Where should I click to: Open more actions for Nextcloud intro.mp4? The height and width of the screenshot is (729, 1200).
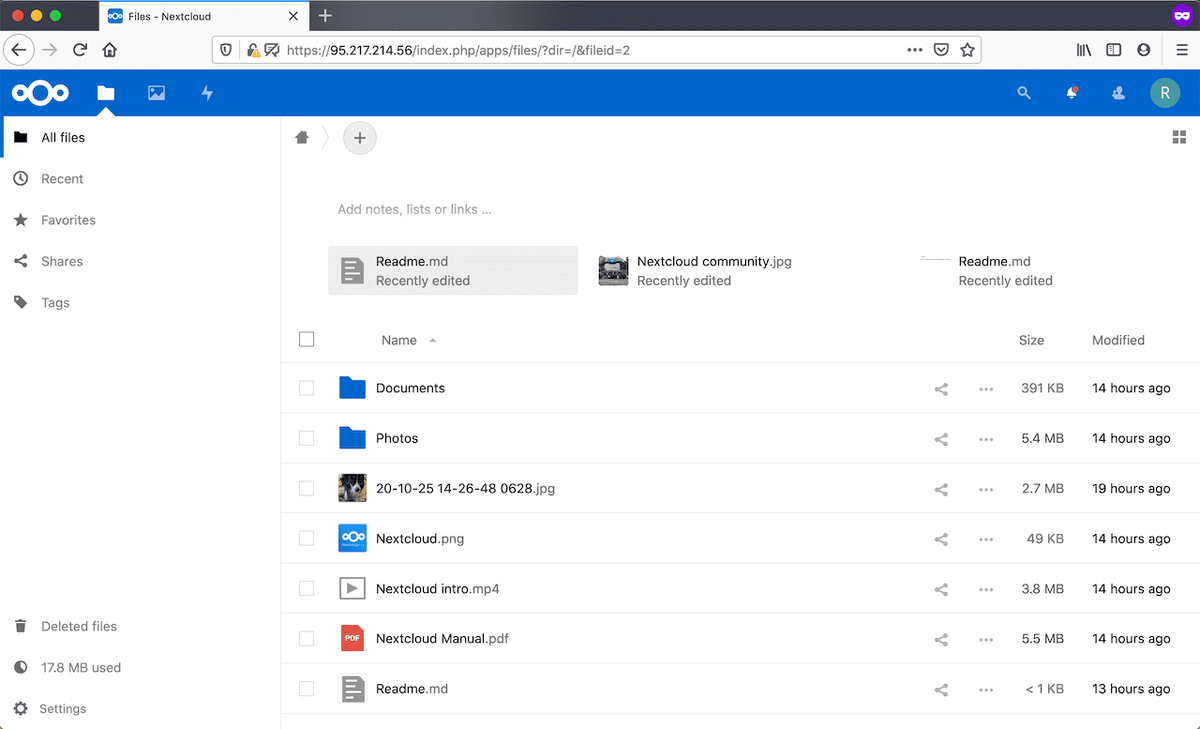tap(986, 589)
